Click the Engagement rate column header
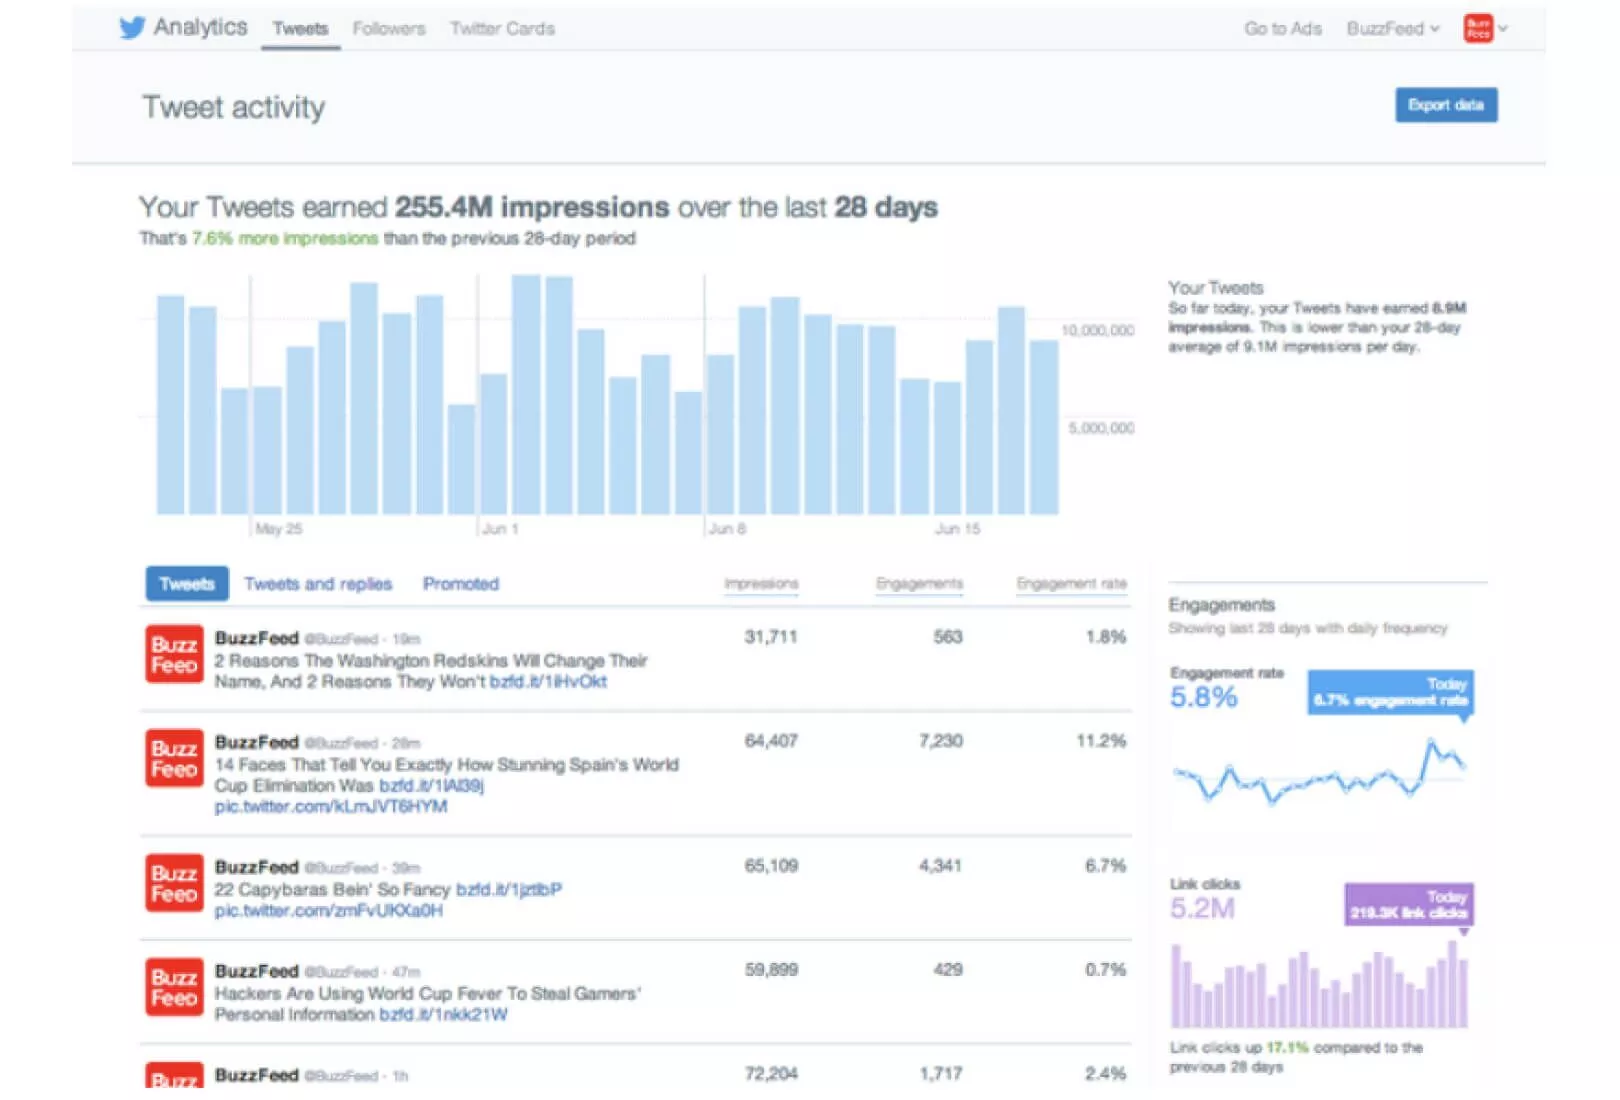 (1071, 583)
